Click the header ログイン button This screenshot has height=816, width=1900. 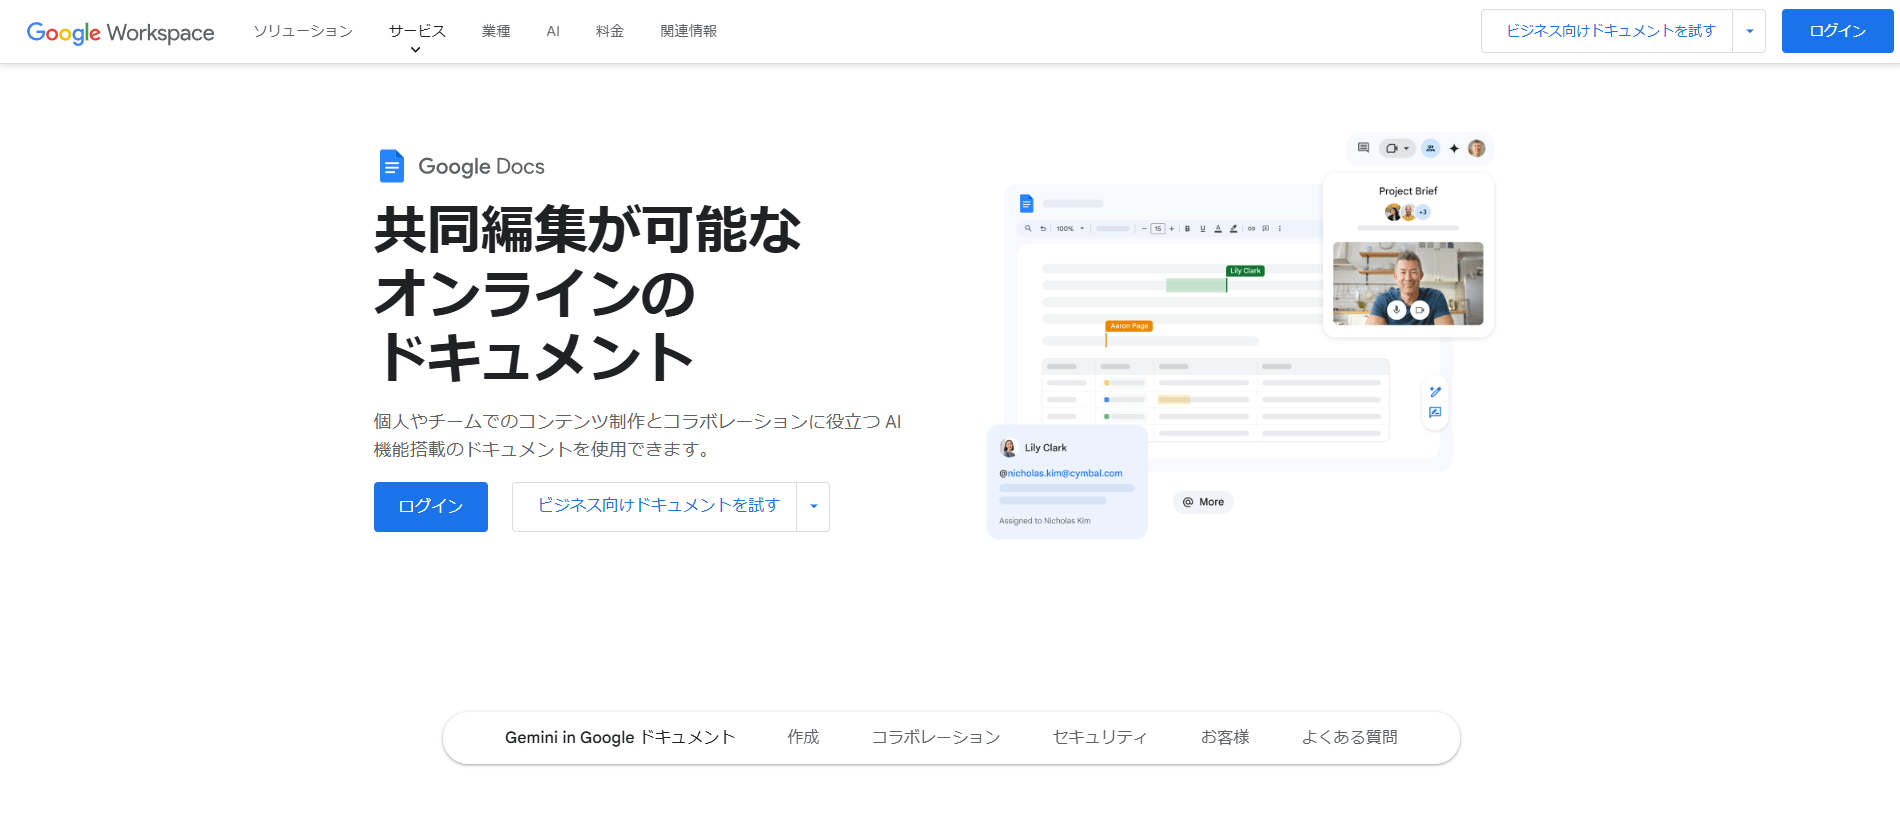1838,31
